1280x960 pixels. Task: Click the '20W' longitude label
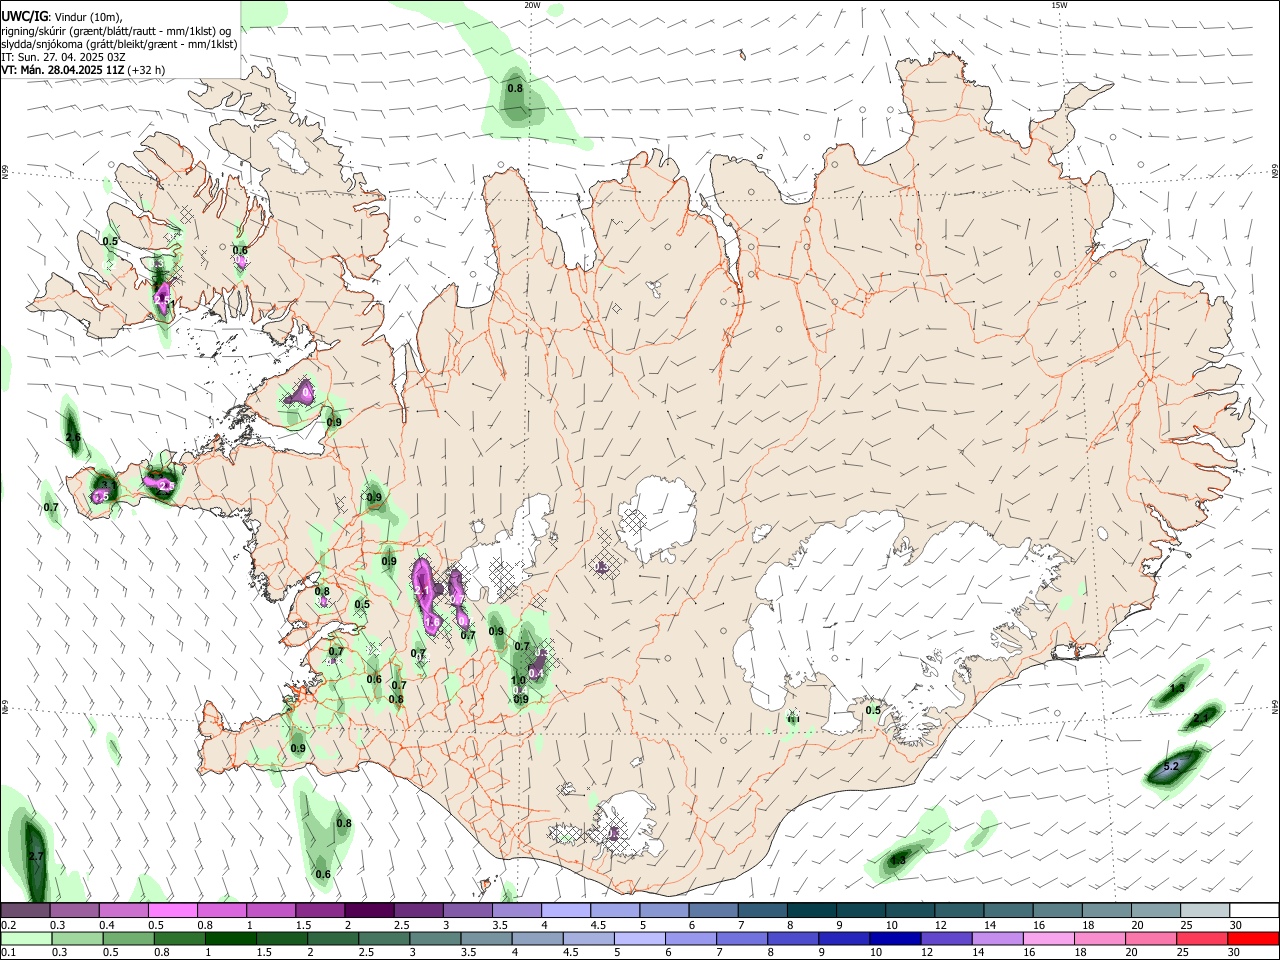click(x=532, y=5)
